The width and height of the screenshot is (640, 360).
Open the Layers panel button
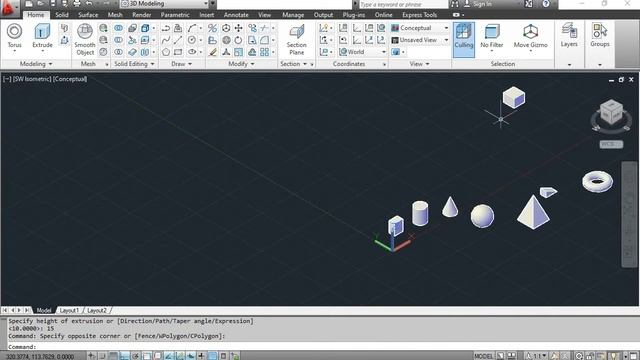coord(569,35)
